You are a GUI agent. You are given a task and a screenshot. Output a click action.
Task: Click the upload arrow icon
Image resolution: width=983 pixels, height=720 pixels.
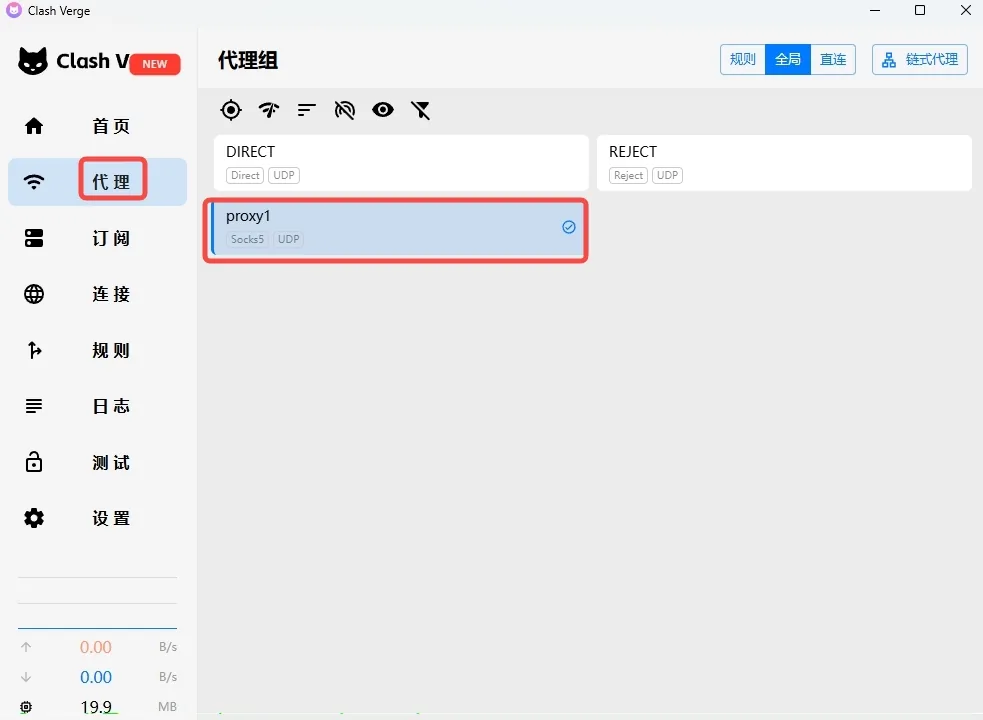26,647
